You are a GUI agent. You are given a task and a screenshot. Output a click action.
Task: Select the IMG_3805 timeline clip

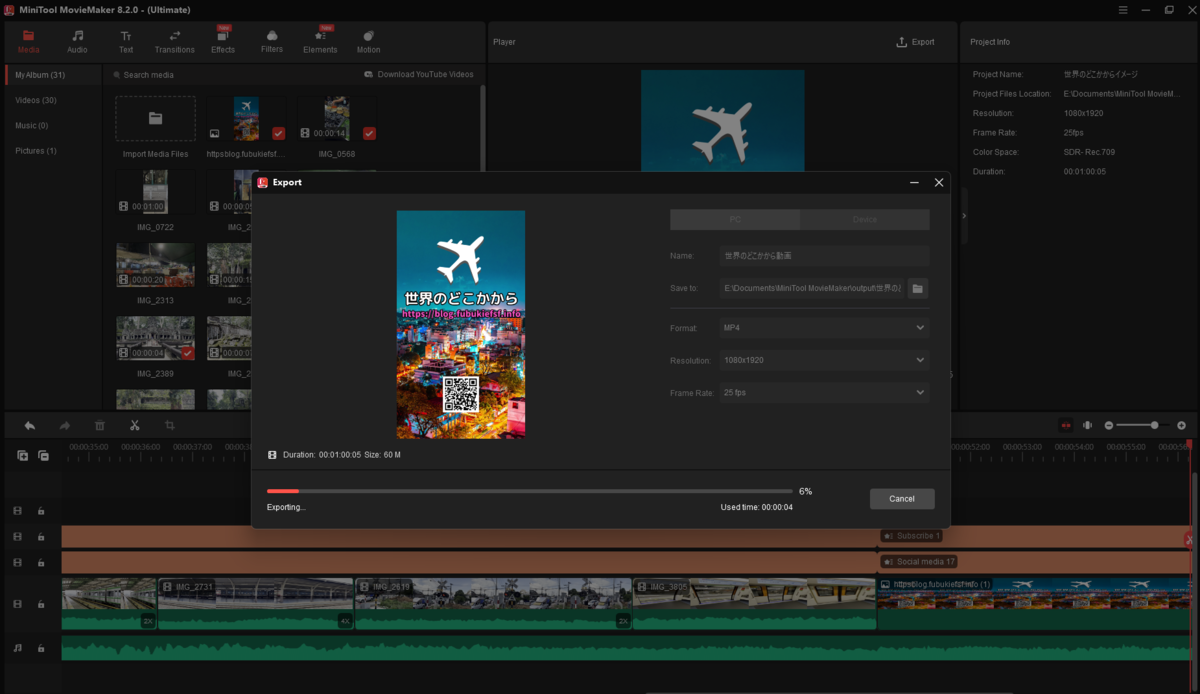click(x=755, y=604)
